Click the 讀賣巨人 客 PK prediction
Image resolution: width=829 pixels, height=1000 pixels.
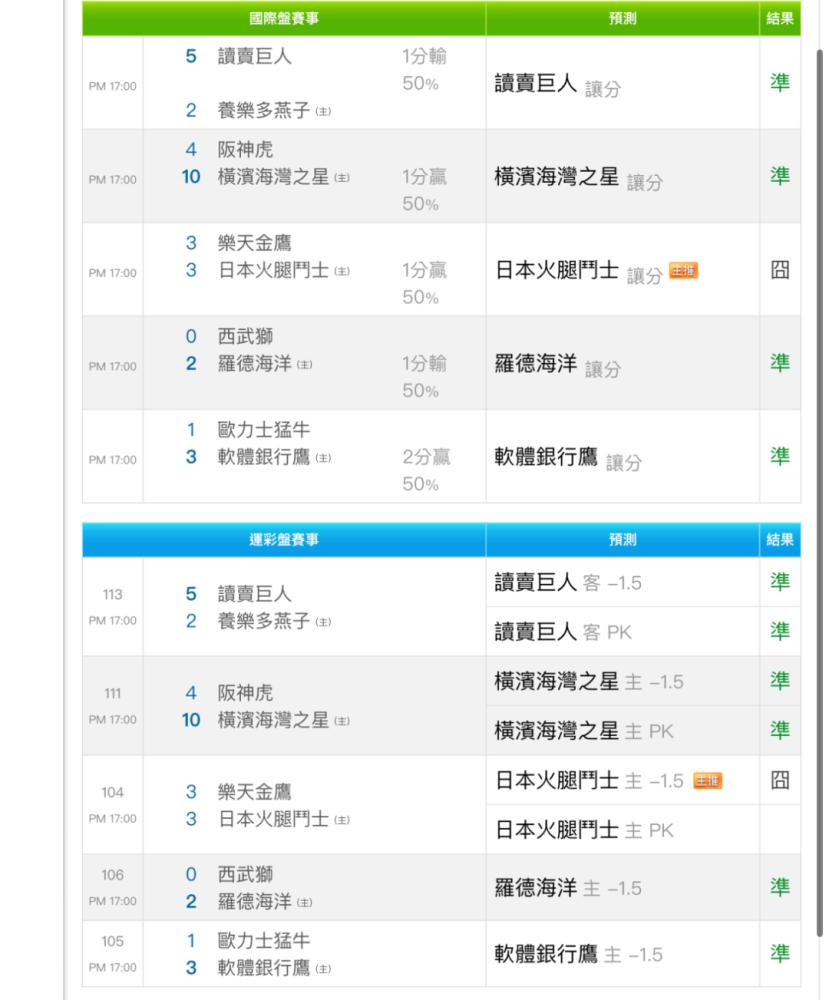coord(562,632)
